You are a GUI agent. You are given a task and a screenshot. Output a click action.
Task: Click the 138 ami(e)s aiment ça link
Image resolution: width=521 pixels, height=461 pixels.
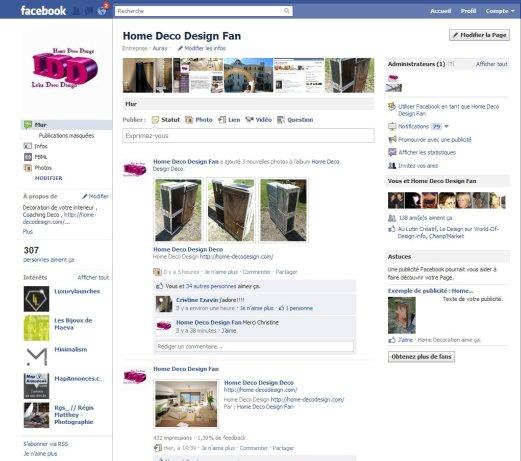425,218
